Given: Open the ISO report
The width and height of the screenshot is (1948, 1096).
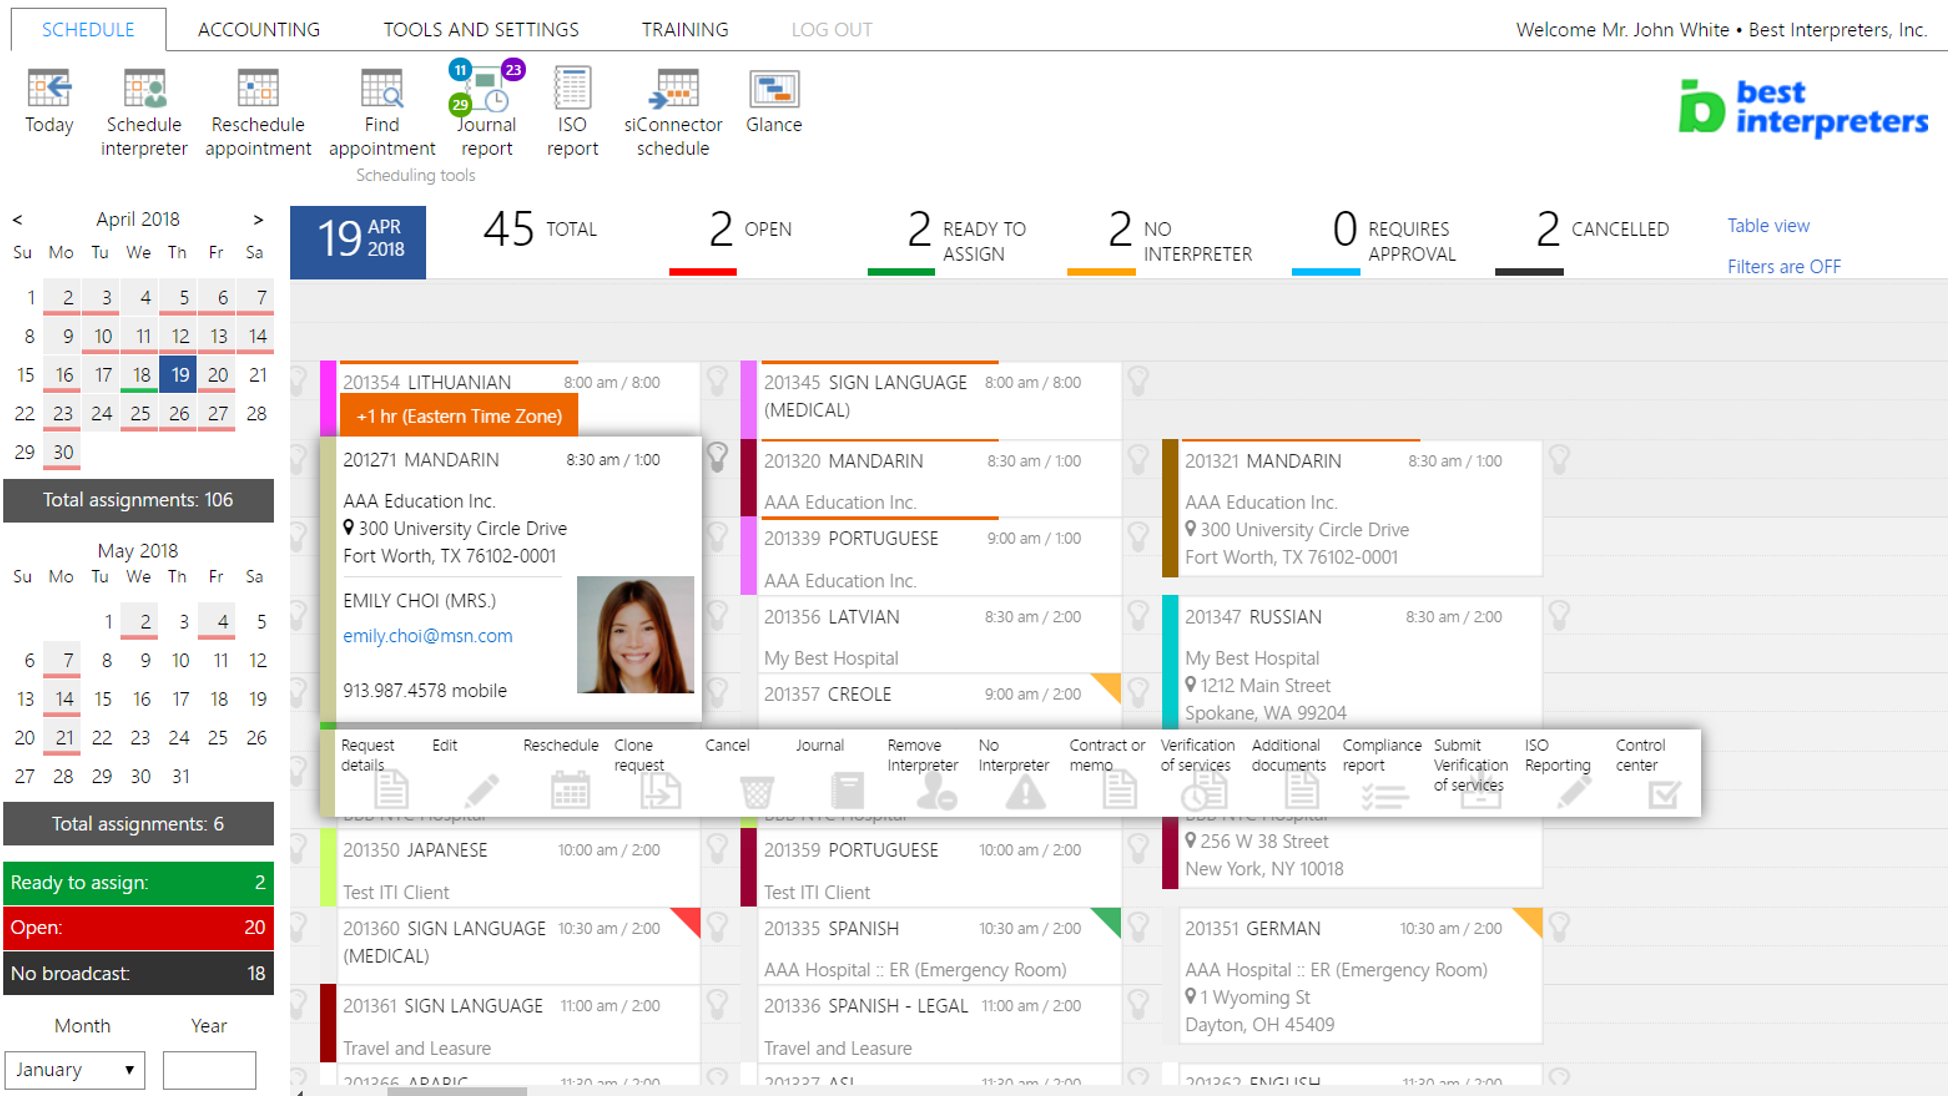Looking at the screenshot, I should pos(571,110).
